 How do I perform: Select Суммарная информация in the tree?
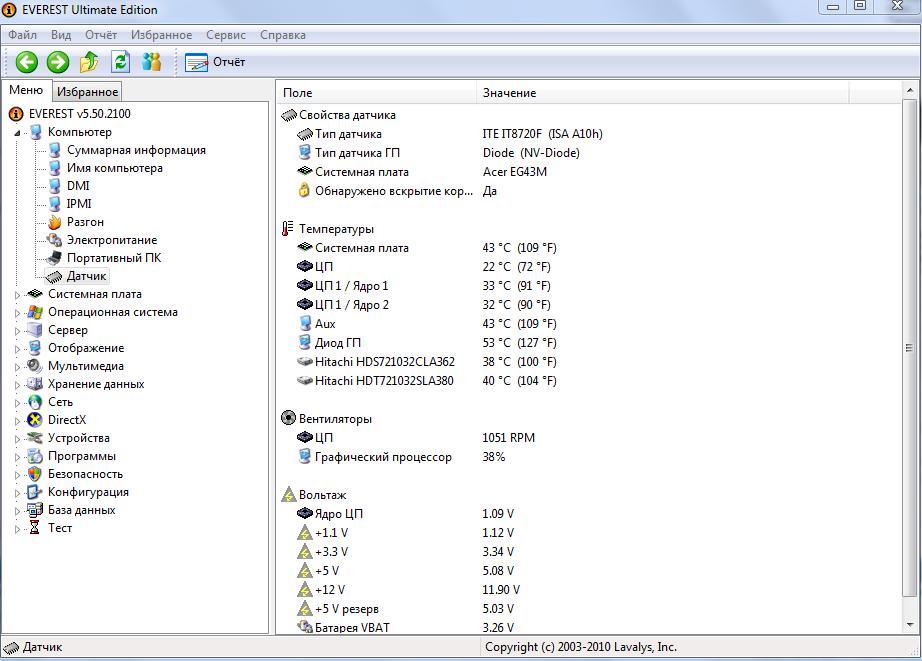135,150
